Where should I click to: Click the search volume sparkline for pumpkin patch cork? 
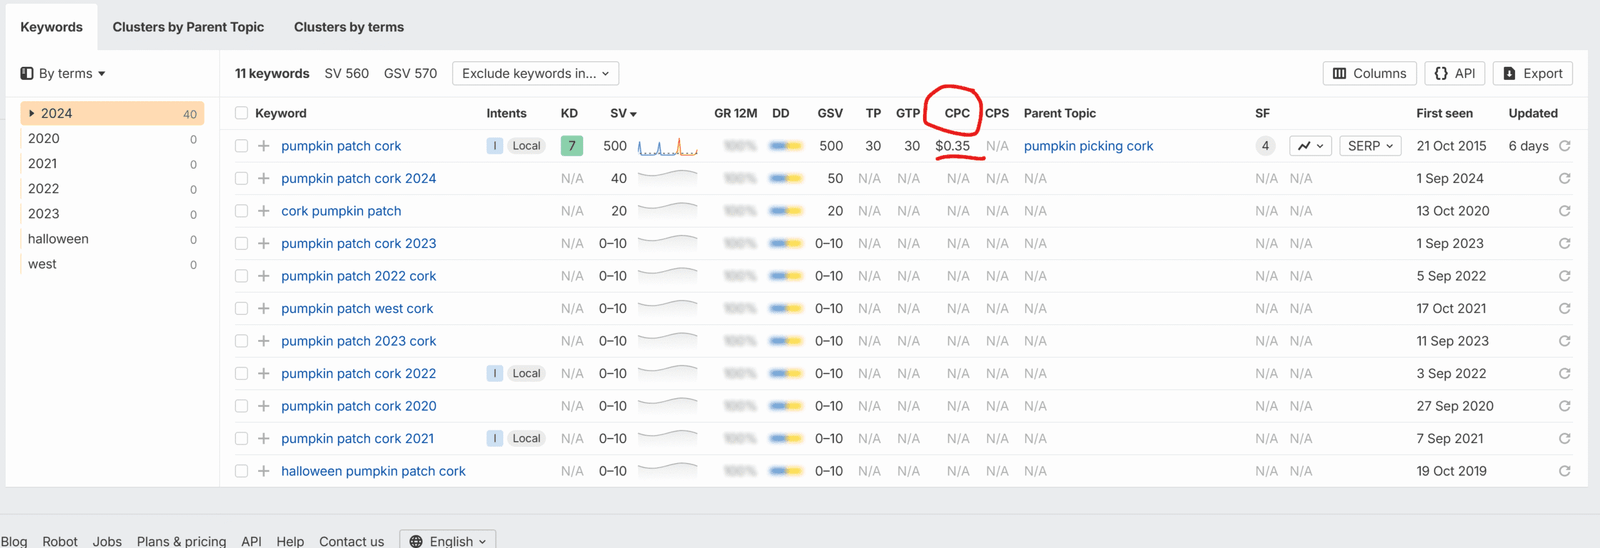(667, 147)
